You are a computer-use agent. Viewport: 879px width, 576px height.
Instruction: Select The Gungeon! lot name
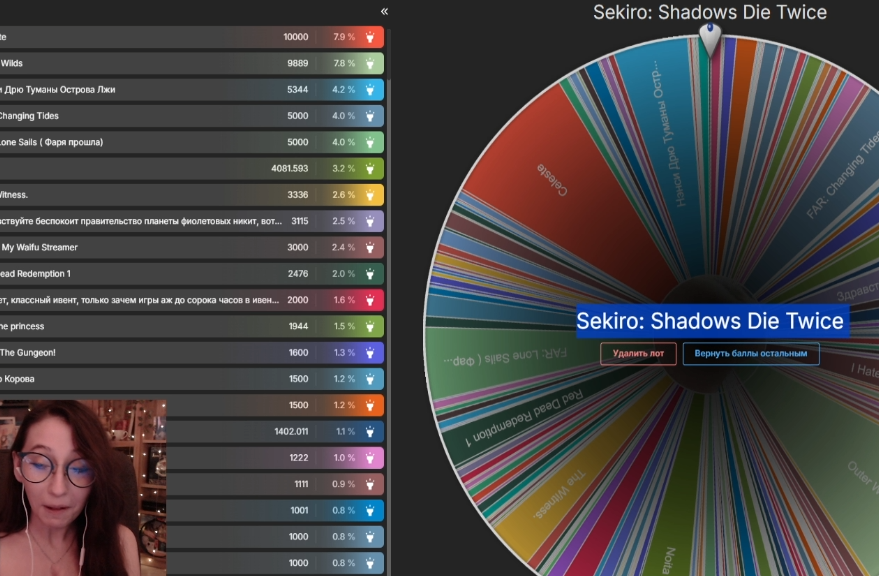28,353
